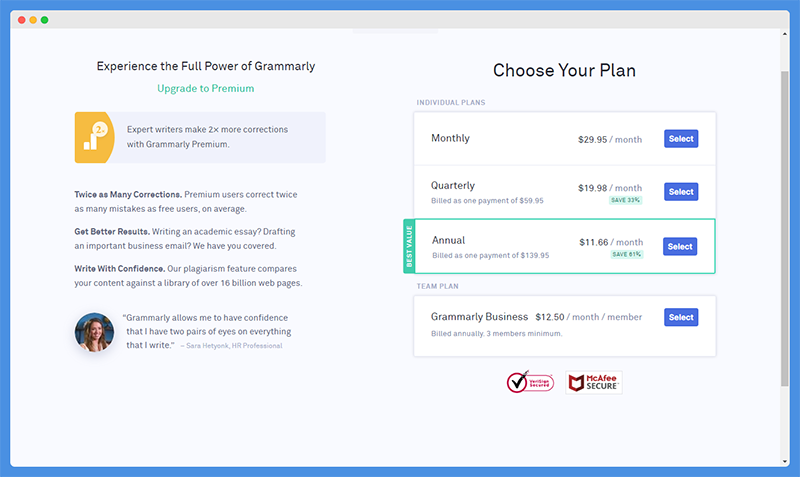Select the Annual plan button
Screen dimensions: 800x477
pyautogui.click(x=680, y=246)
